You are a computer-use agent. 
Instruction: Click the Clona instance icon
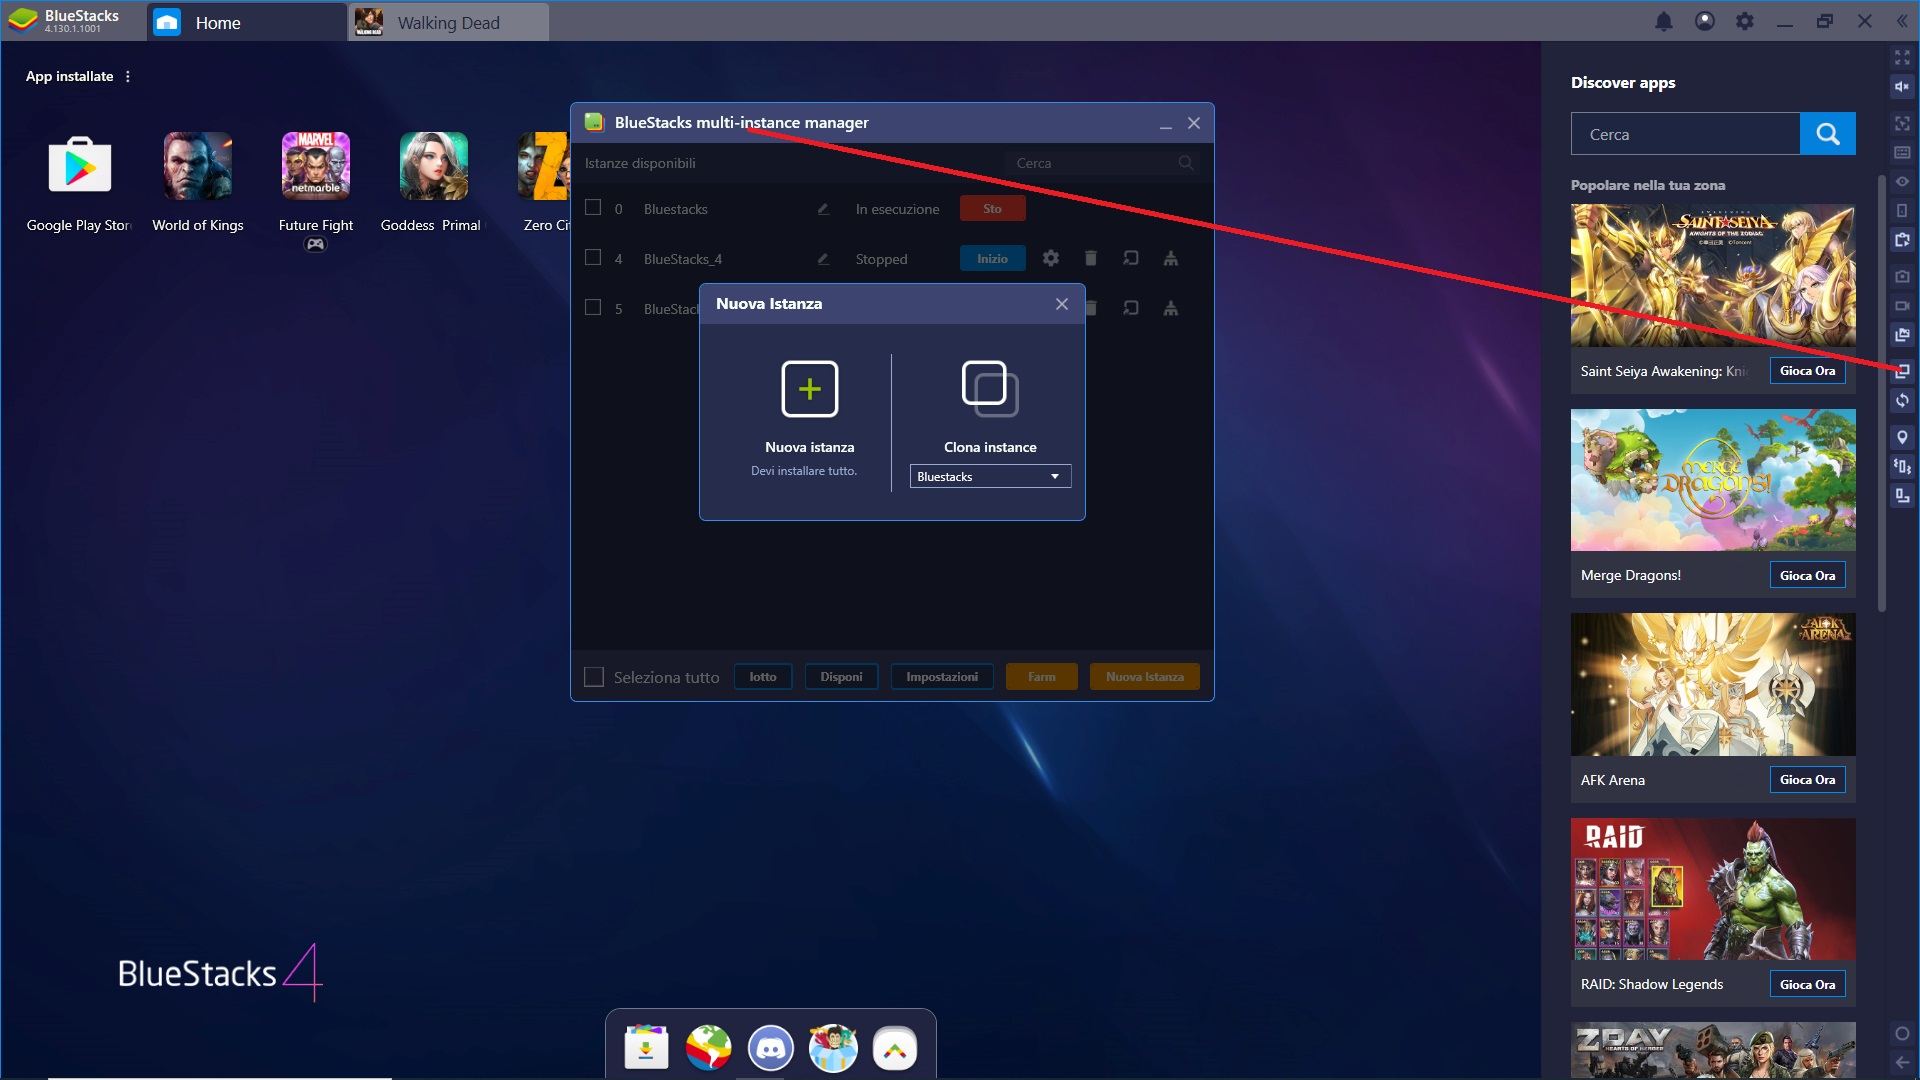tap(990, 389)
